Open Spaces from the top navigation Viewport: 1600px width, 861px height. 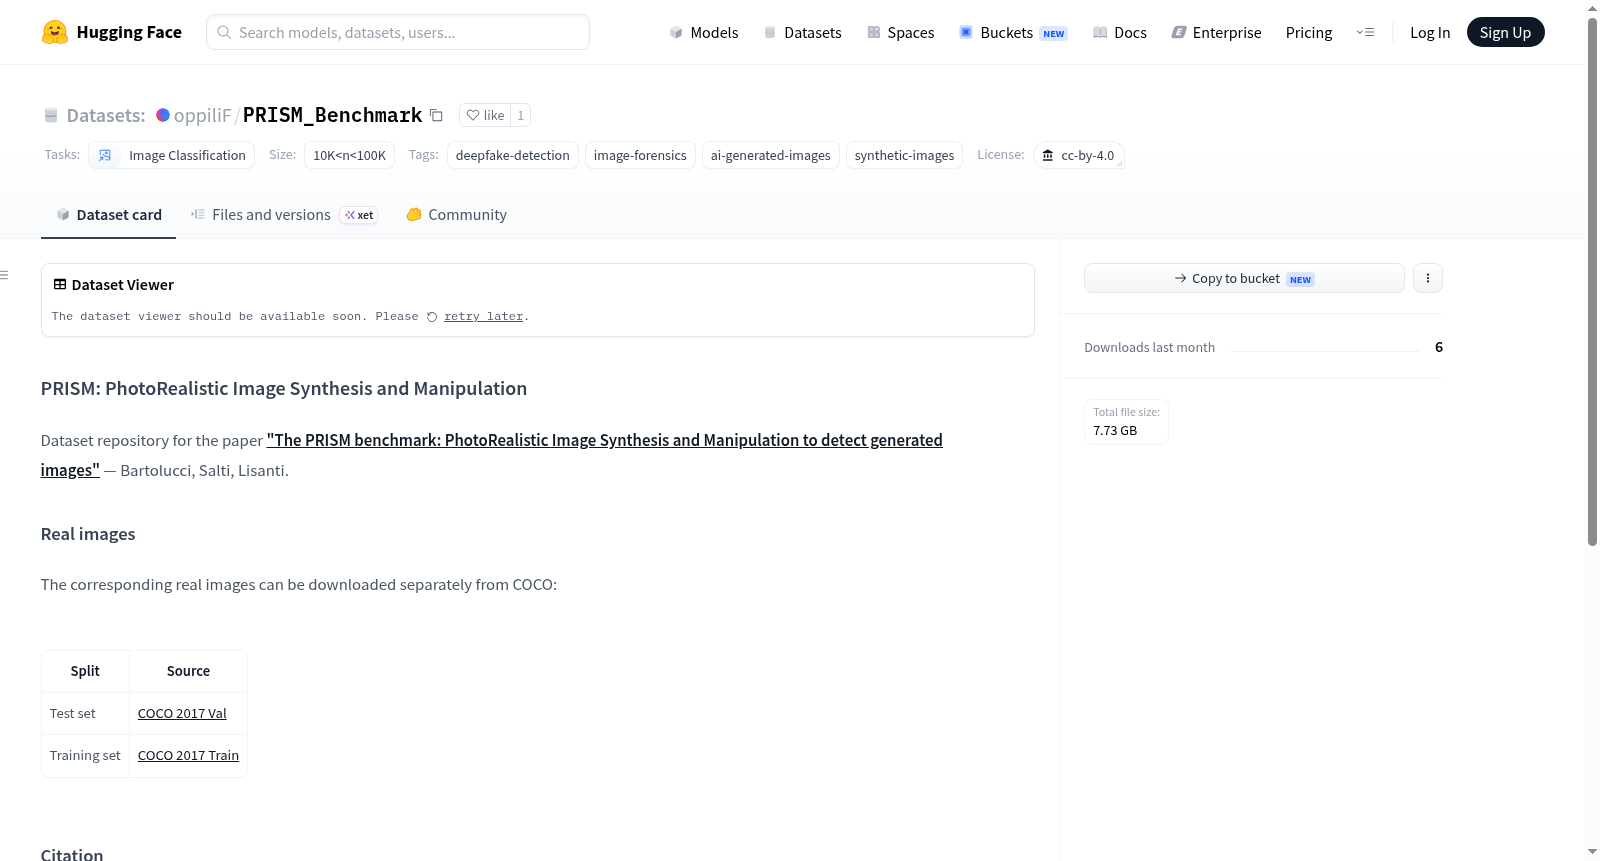coord(900,32)
